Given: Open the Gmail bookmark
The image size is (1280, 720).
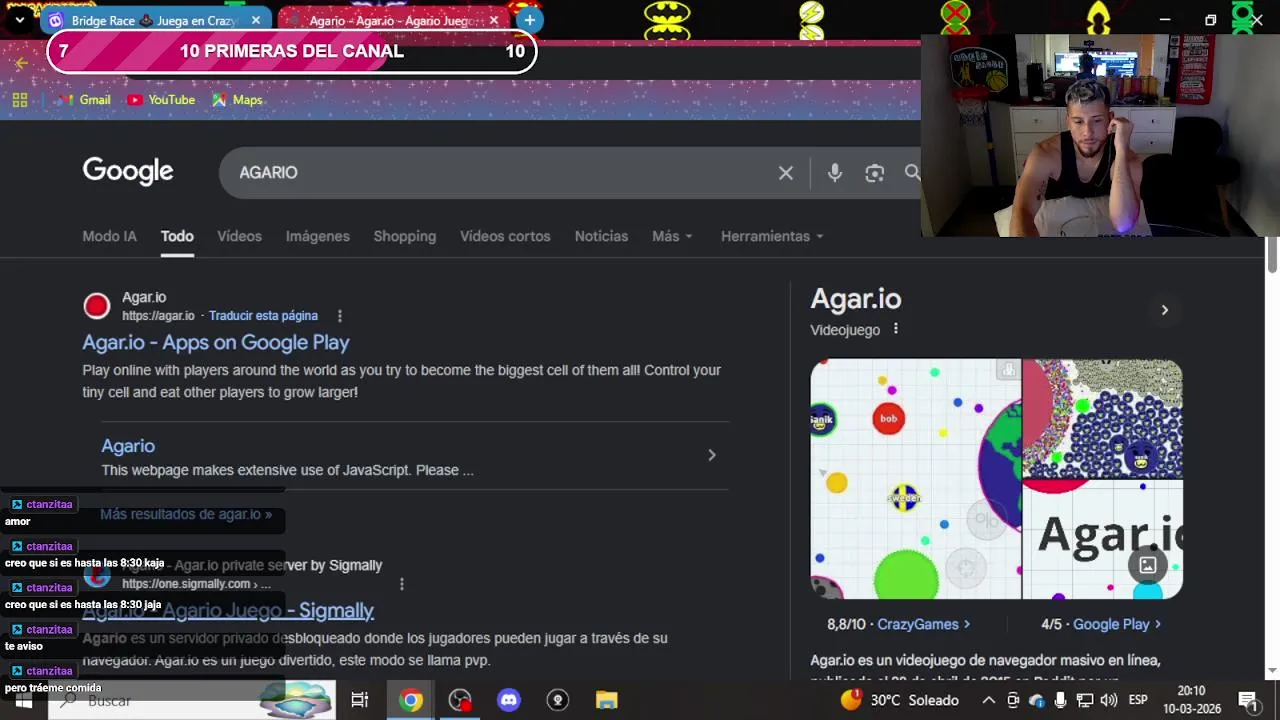Looking at the screenshot, I should 84,100.
